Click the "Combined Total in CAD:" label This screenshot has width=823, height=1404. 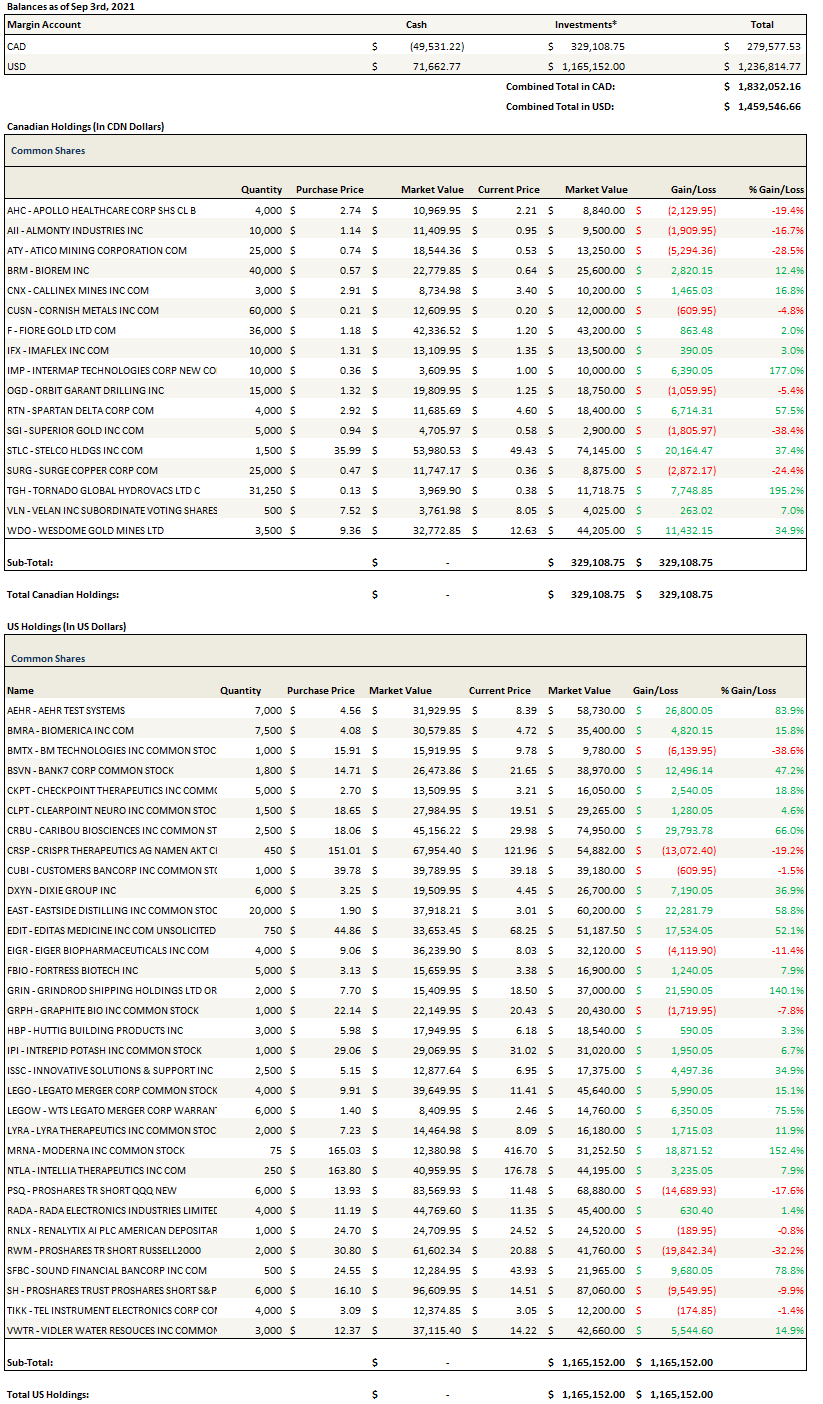tap(559, 86)
